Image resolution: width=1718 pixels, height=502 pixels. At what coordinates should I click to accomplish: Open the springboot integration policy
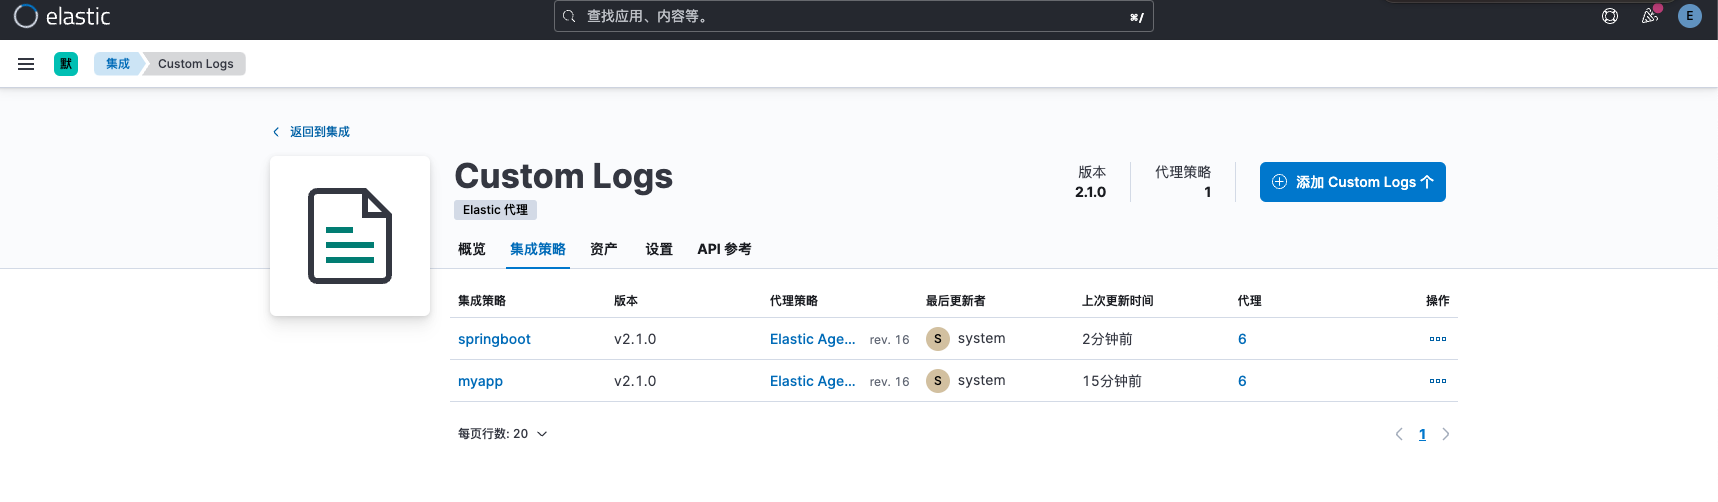494,339
